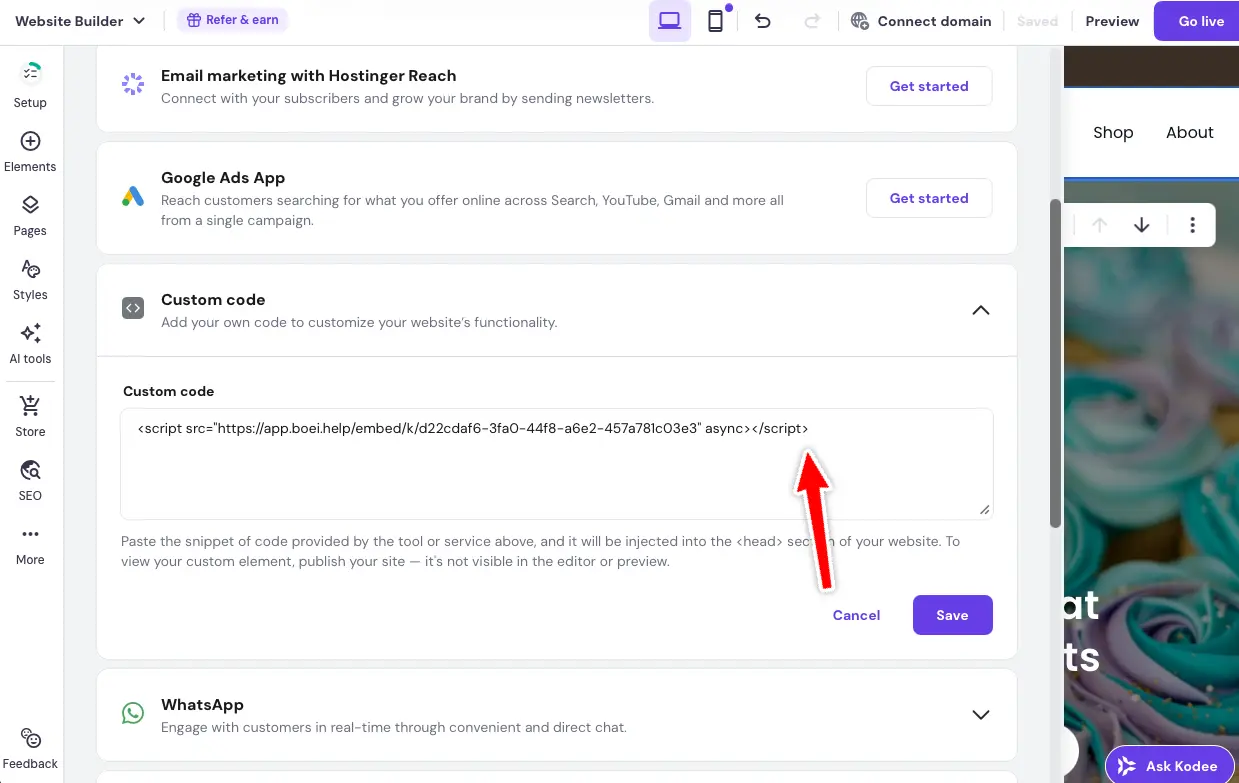
Task: Select the About tab
Action: point(1189,132)
